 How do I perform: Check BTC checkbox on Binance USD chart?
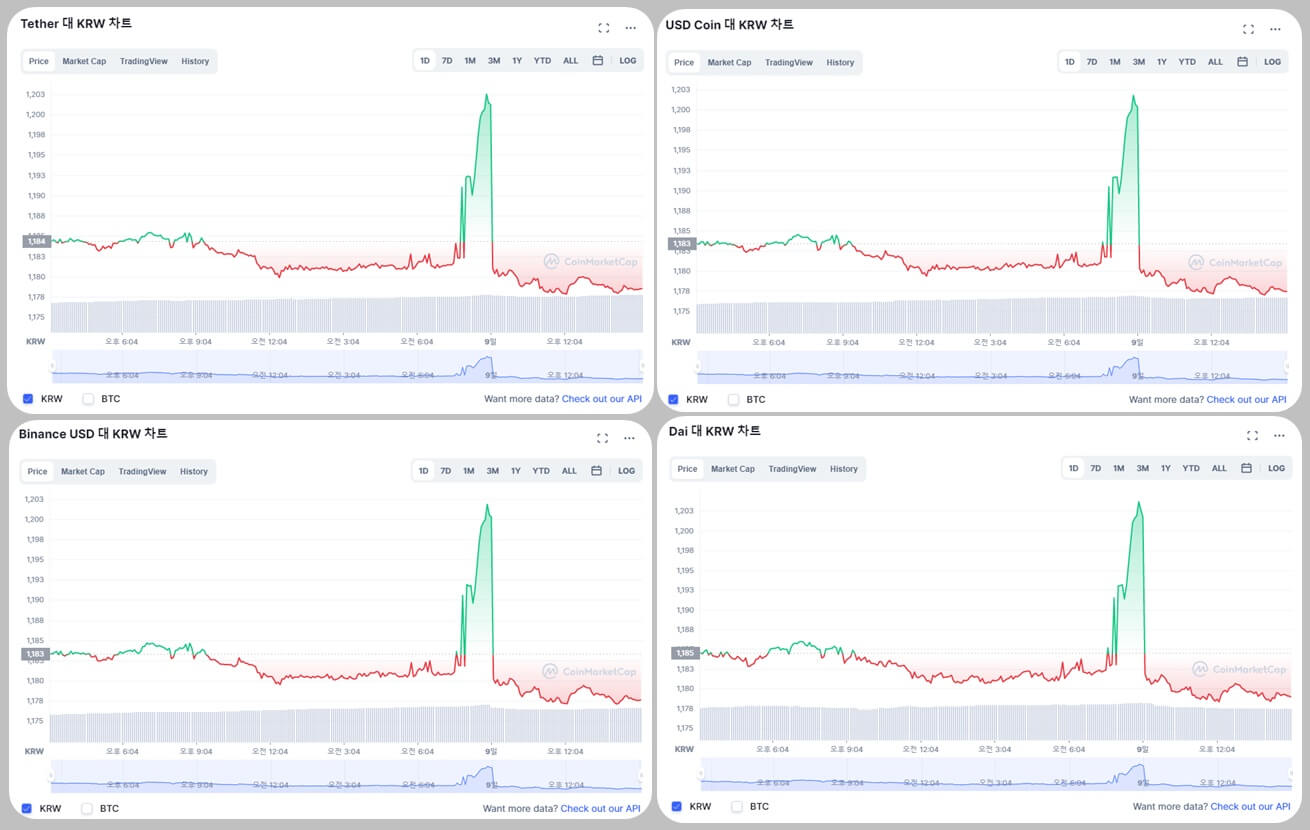pos(87,808)
